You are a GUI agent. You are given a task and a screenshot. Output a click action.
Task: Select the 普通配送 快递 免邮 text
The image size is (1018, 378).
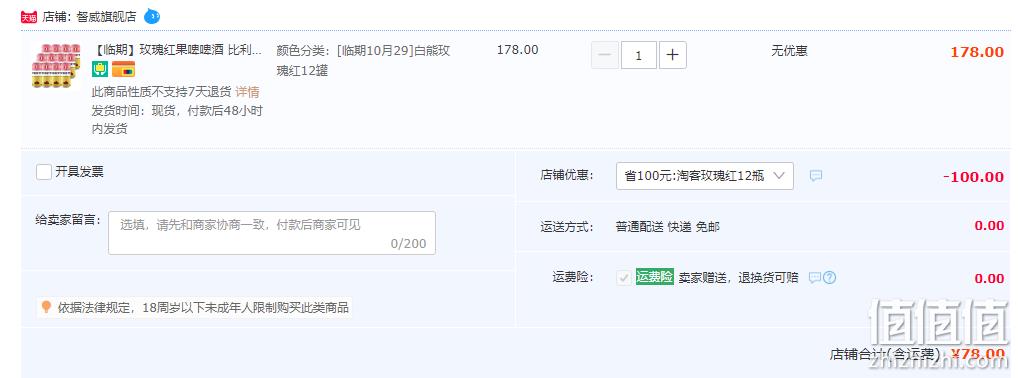tap(667, 227)
